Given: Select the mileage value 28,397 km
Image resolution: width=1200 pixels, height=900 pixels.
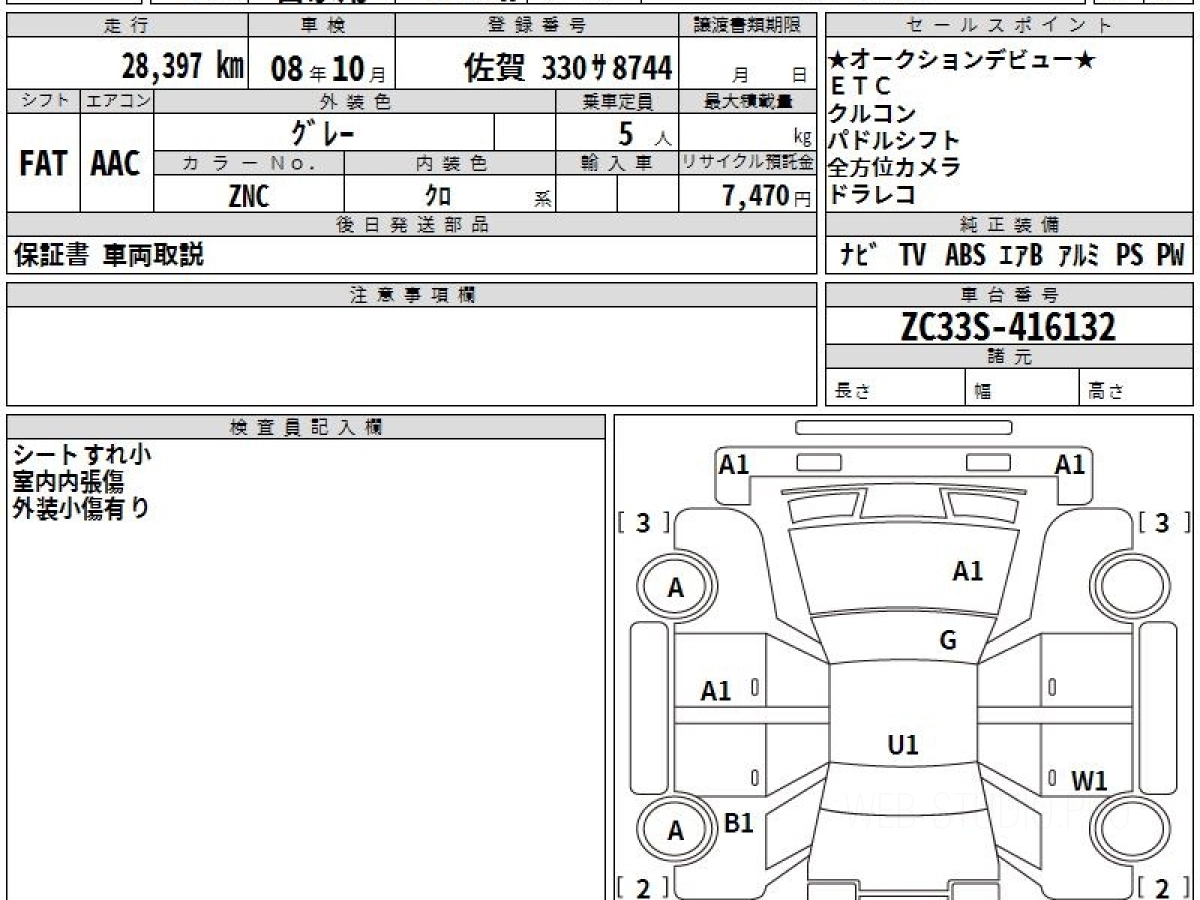Looking at the screenshot, I should 183,67.
